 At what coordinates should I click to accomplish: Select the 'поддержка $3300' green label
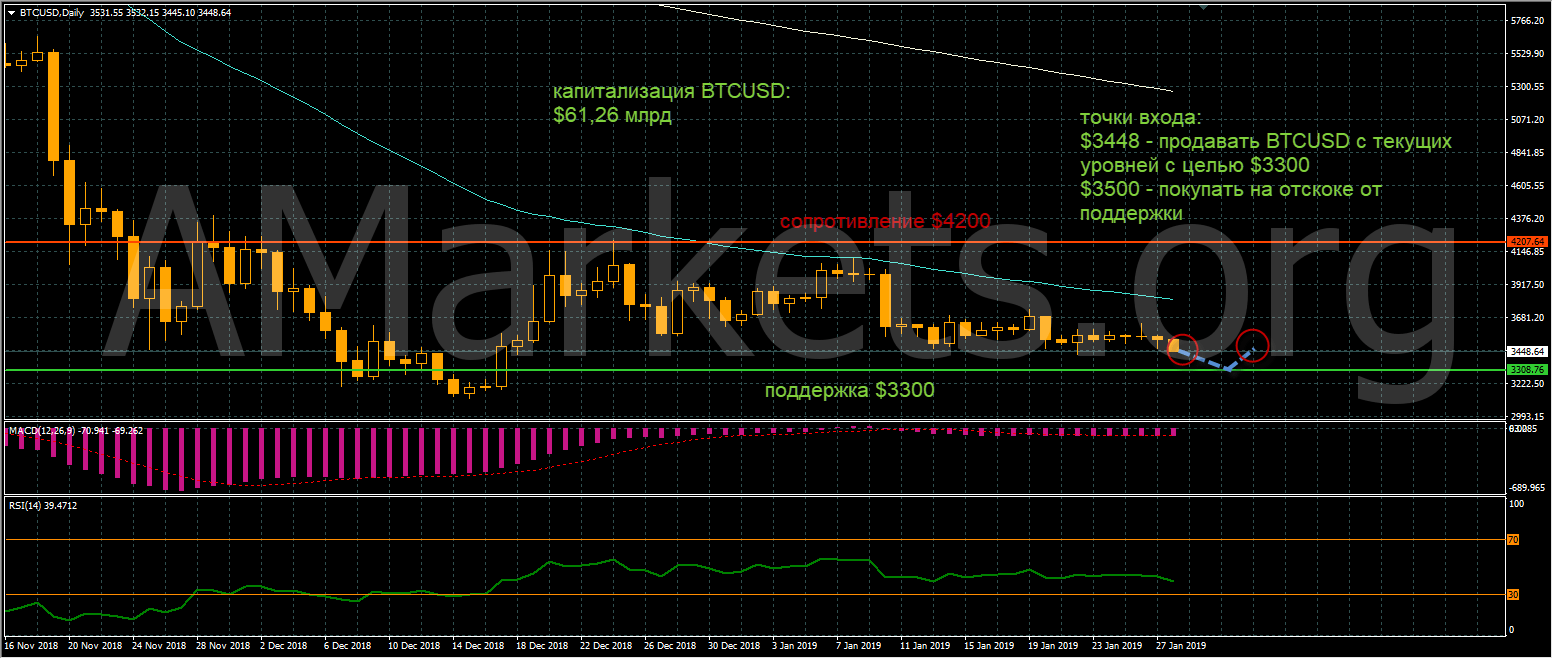click(x=849, y=390)
